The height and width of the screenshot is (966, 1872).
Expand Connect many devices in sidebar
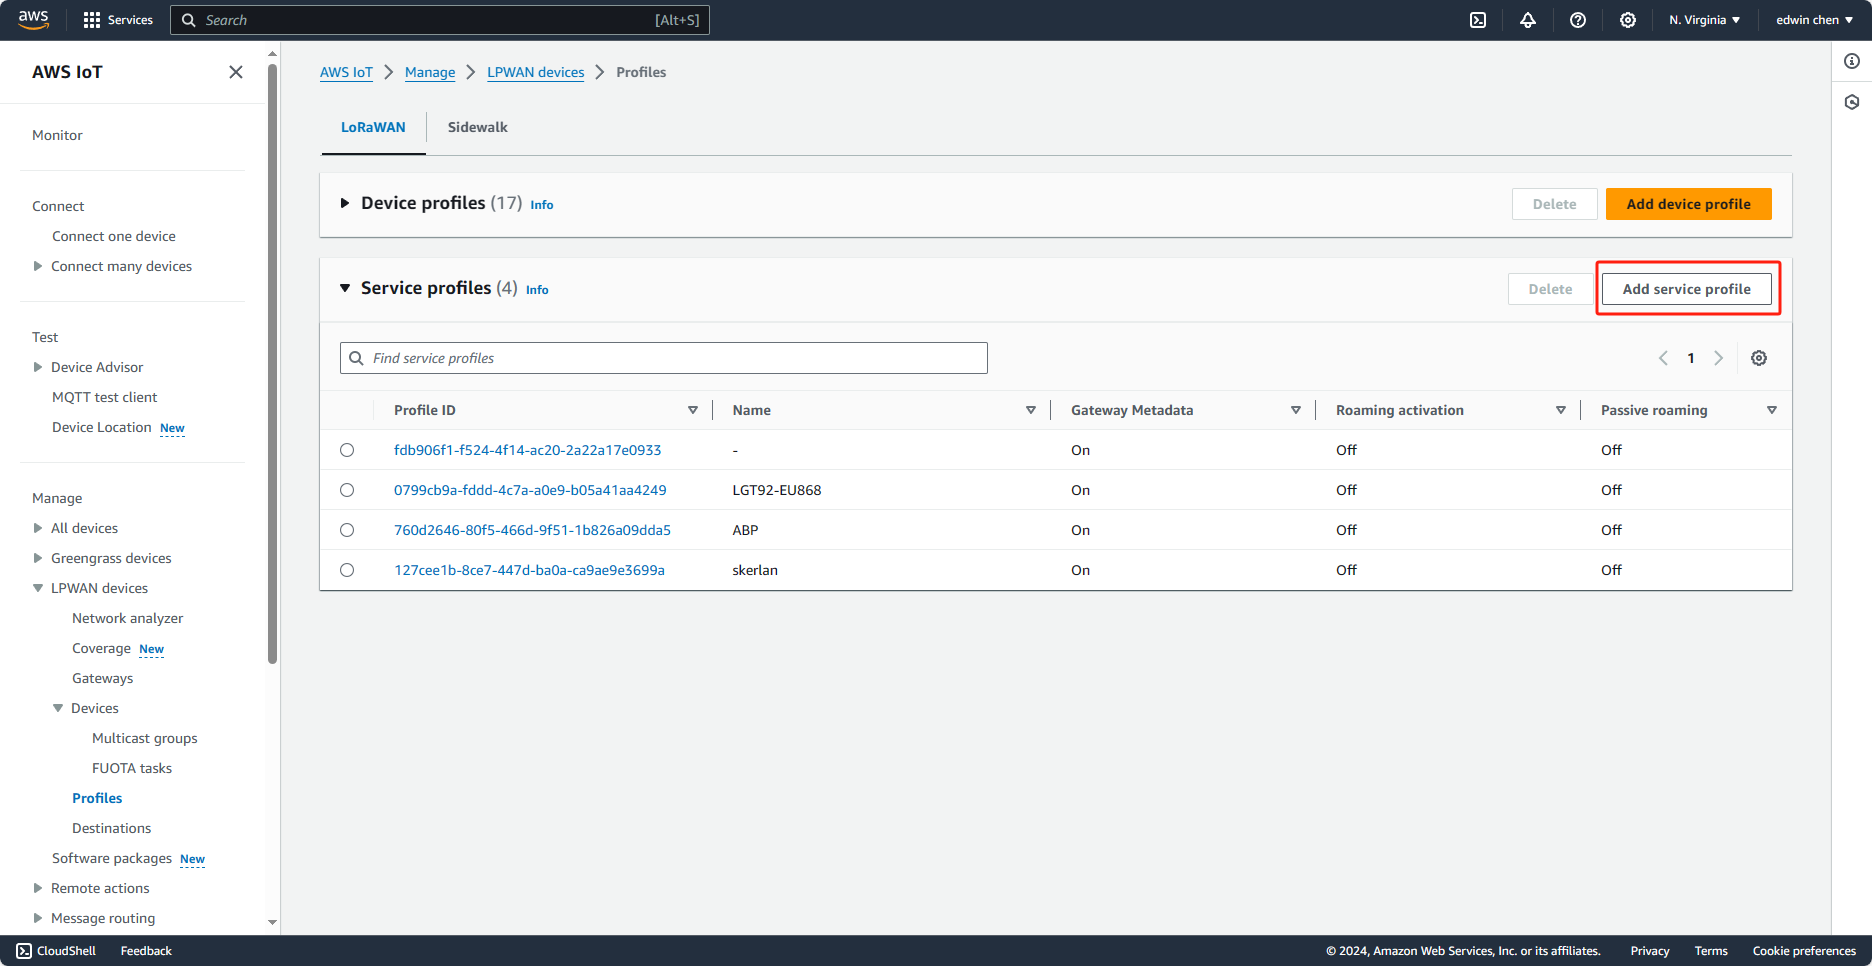point(38,266)
